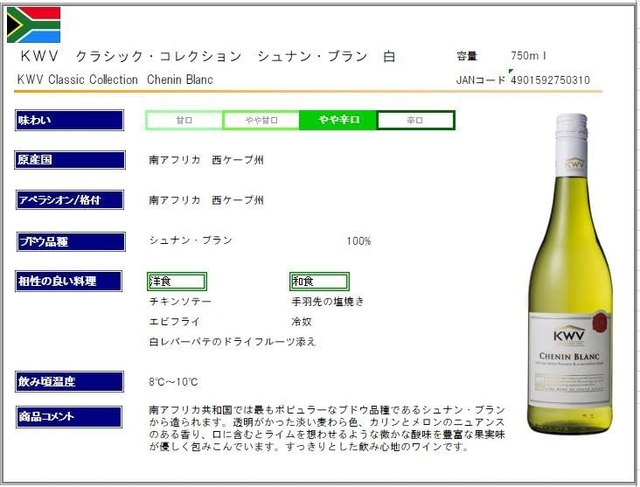Click the シュナン・ブラン grape variety text
Viewport: 640px width, 487px height.
click(191, 240)
